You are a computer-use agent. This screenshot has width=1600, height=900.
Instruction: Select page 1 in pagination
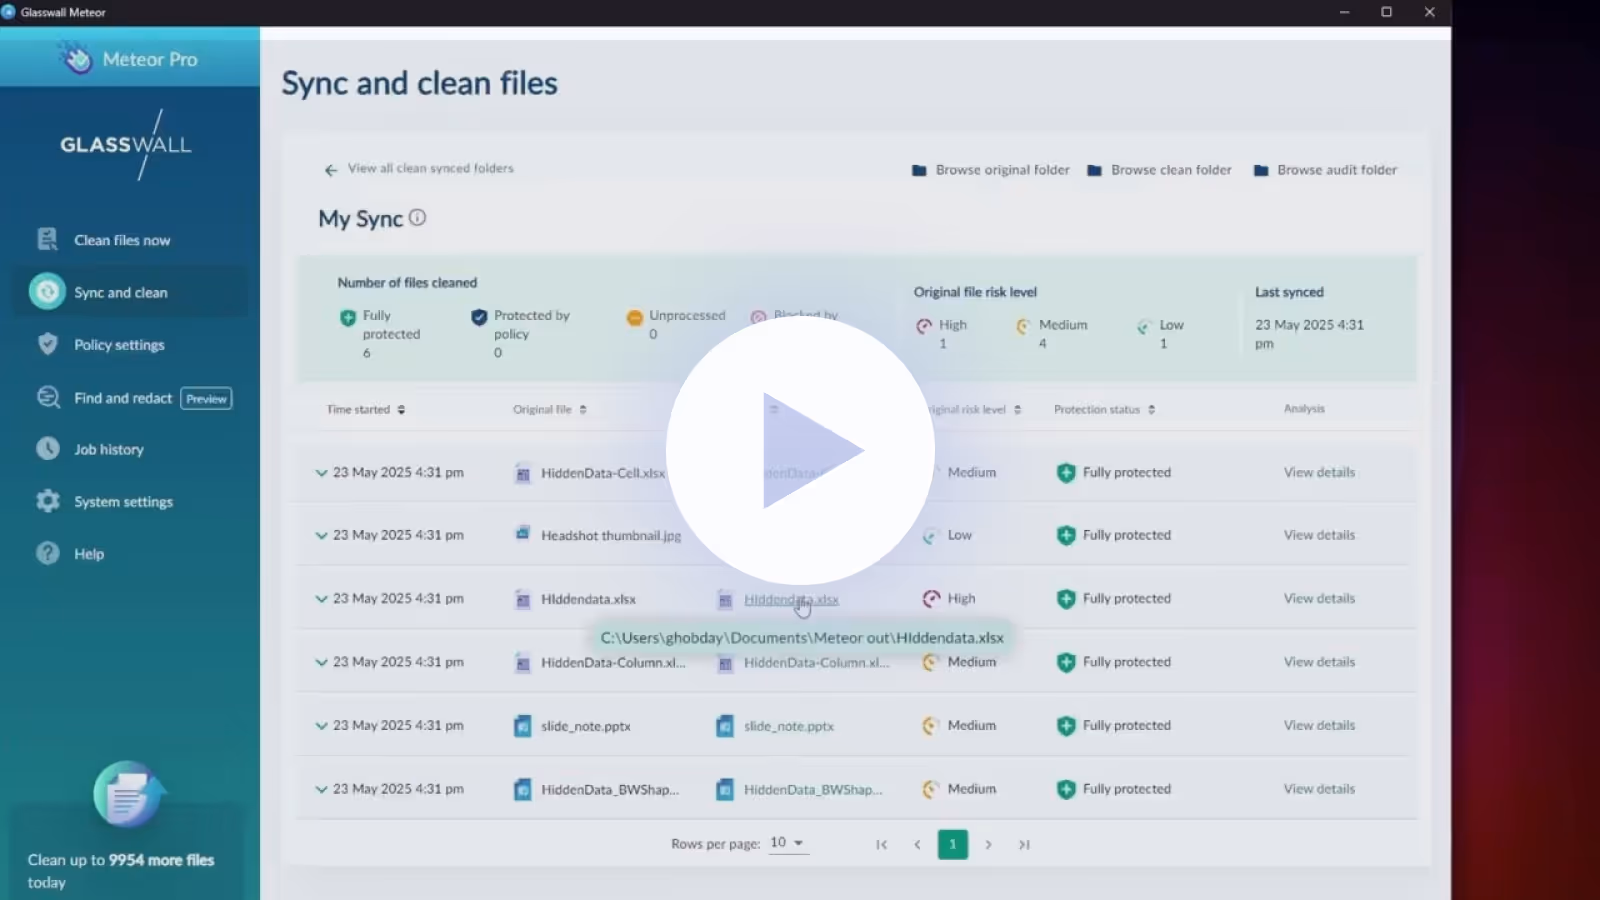(x=952, y=844)
